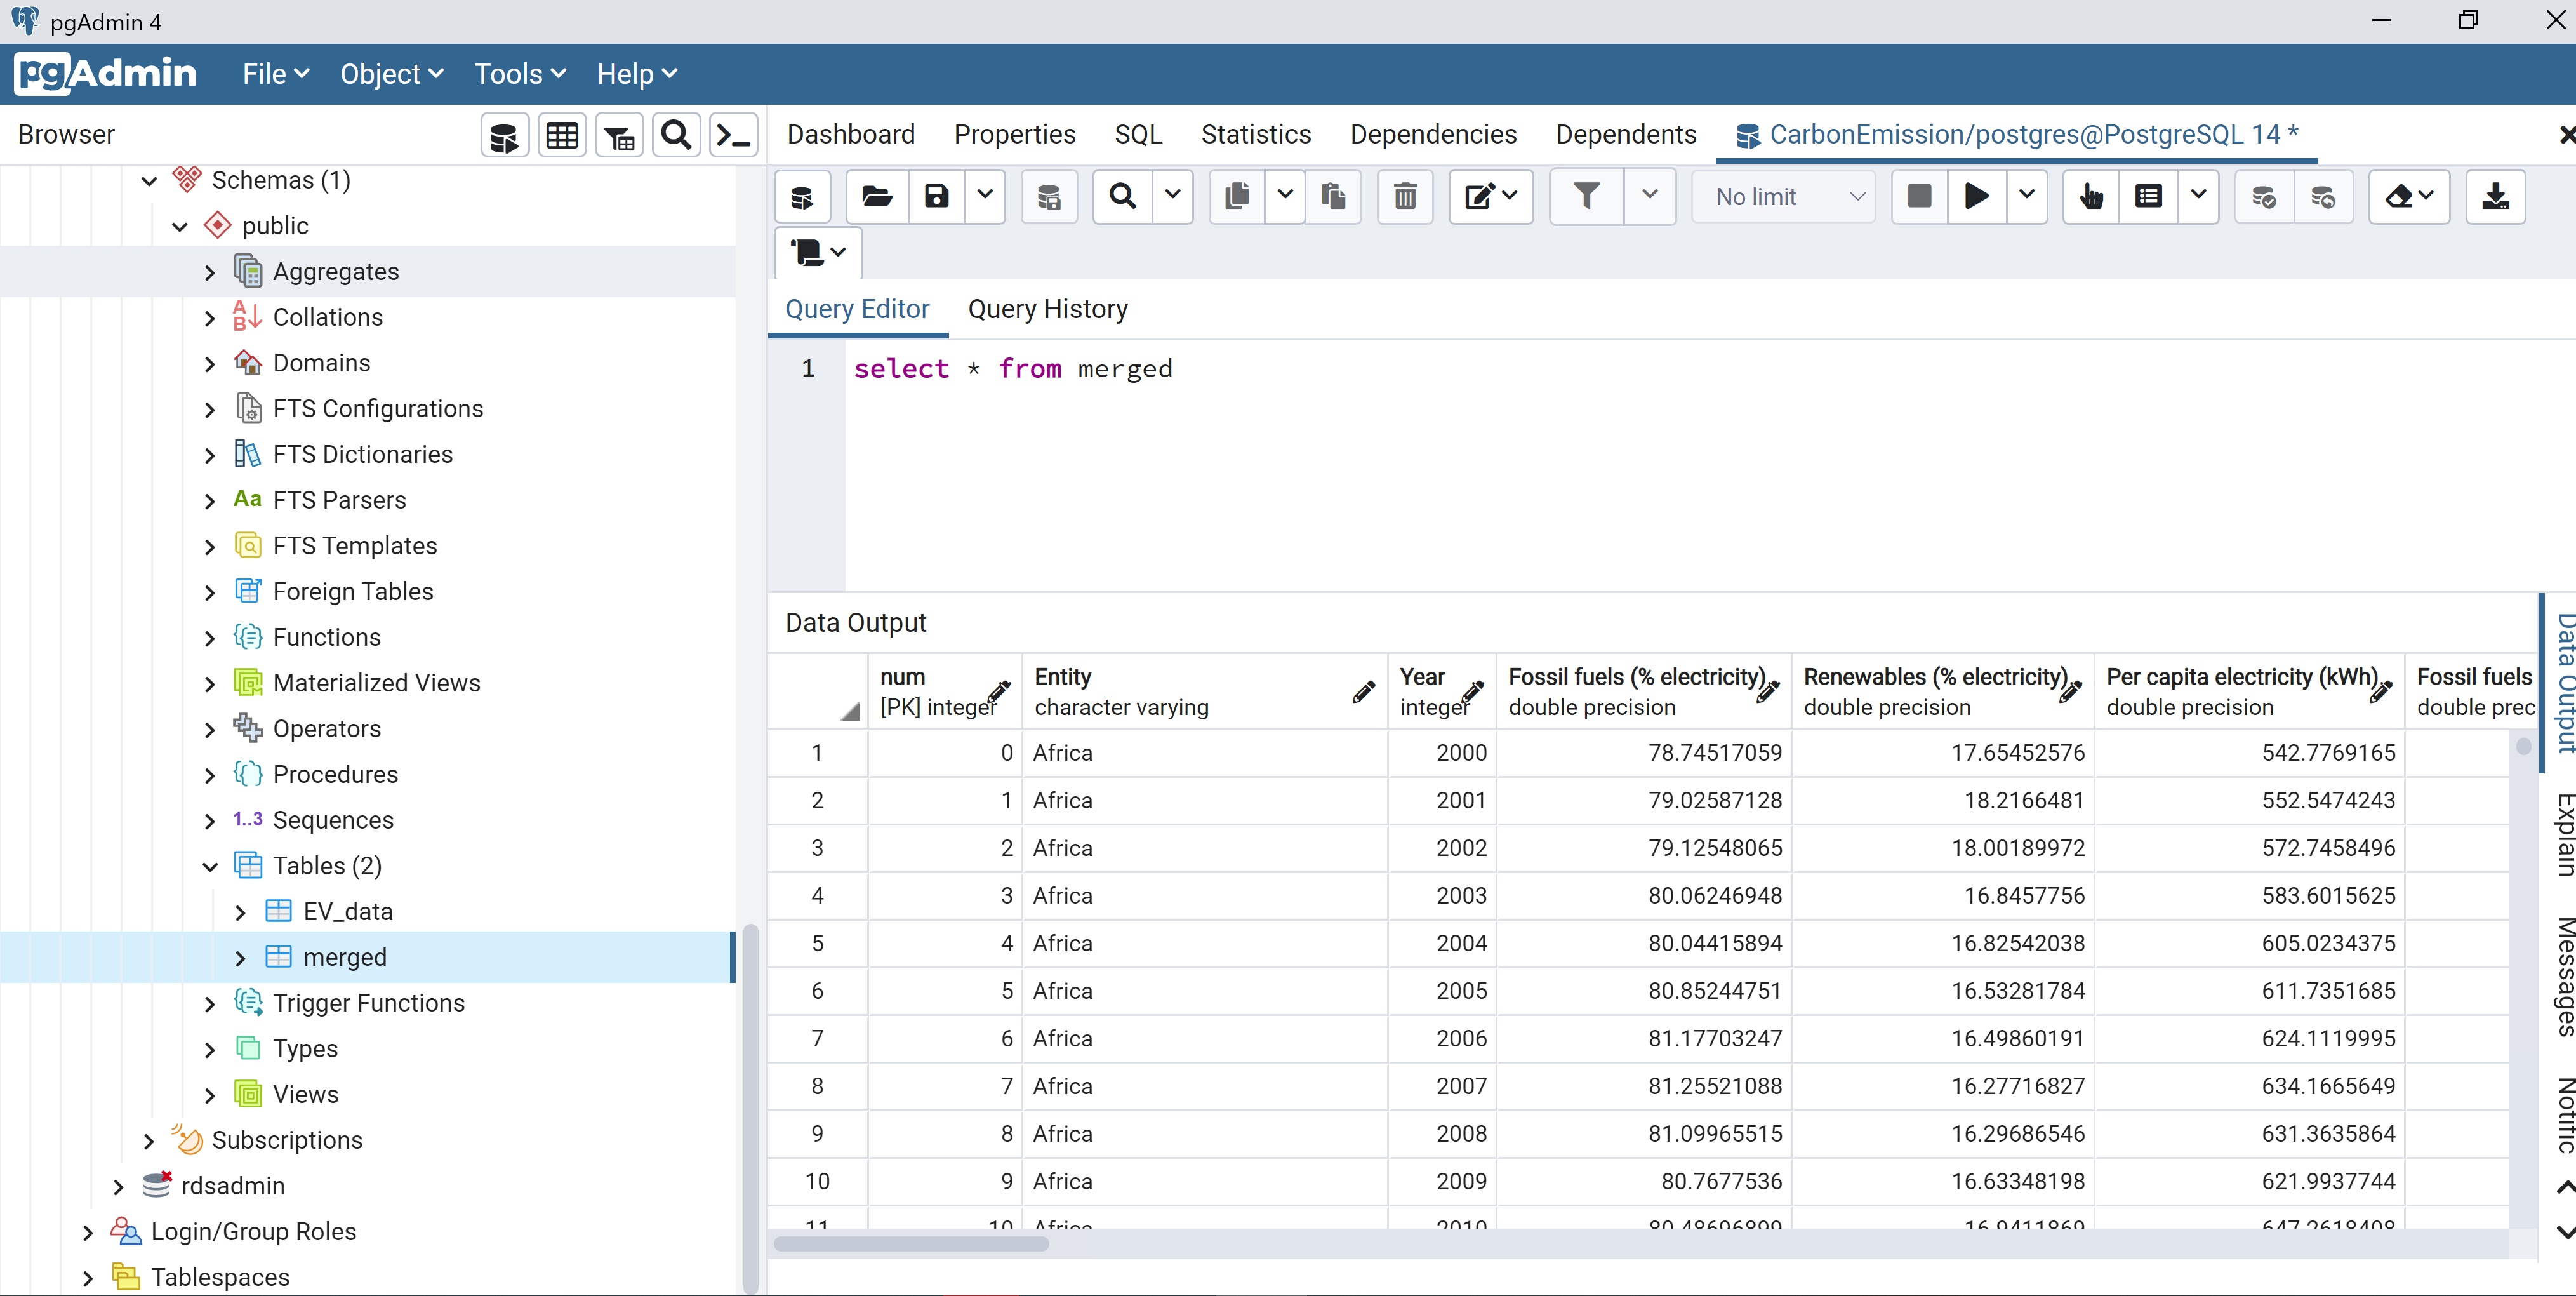Viewport: 2576px width, 1296px height.
Task: Open the Object menu
Action: [391, 74]
